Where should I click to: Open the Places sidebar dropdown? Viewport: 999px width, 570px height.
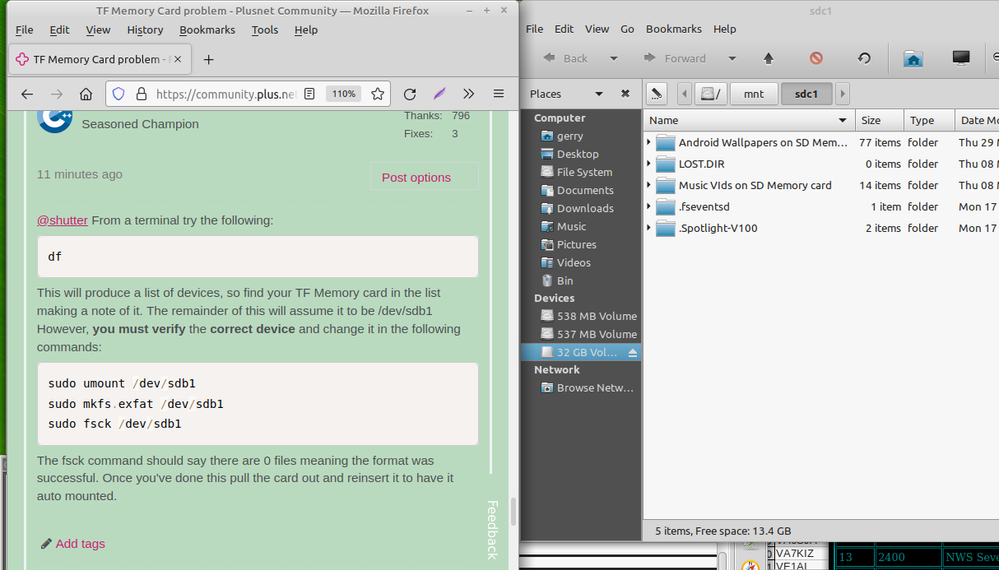pos(599,94)
